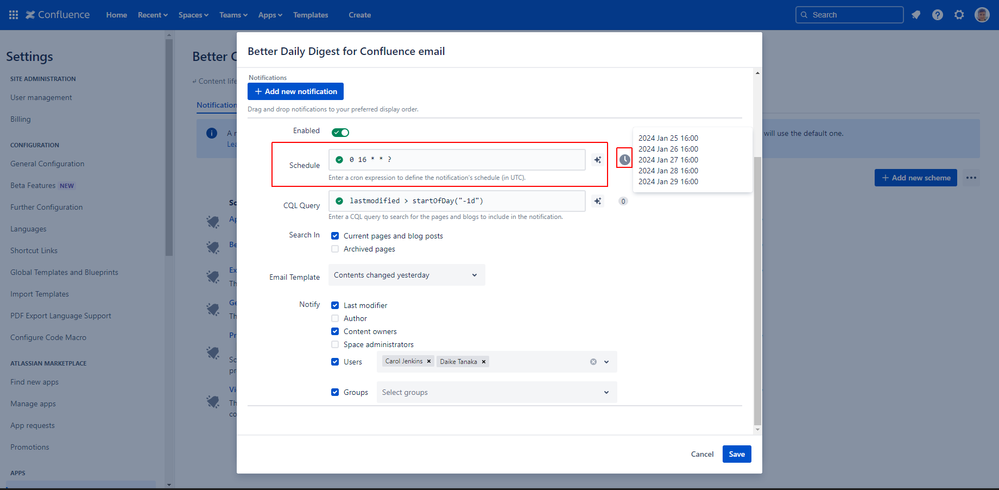Remove Carol Jenkins from Users field
Viewport: 999px width, 490px height.
pos(429,361)
